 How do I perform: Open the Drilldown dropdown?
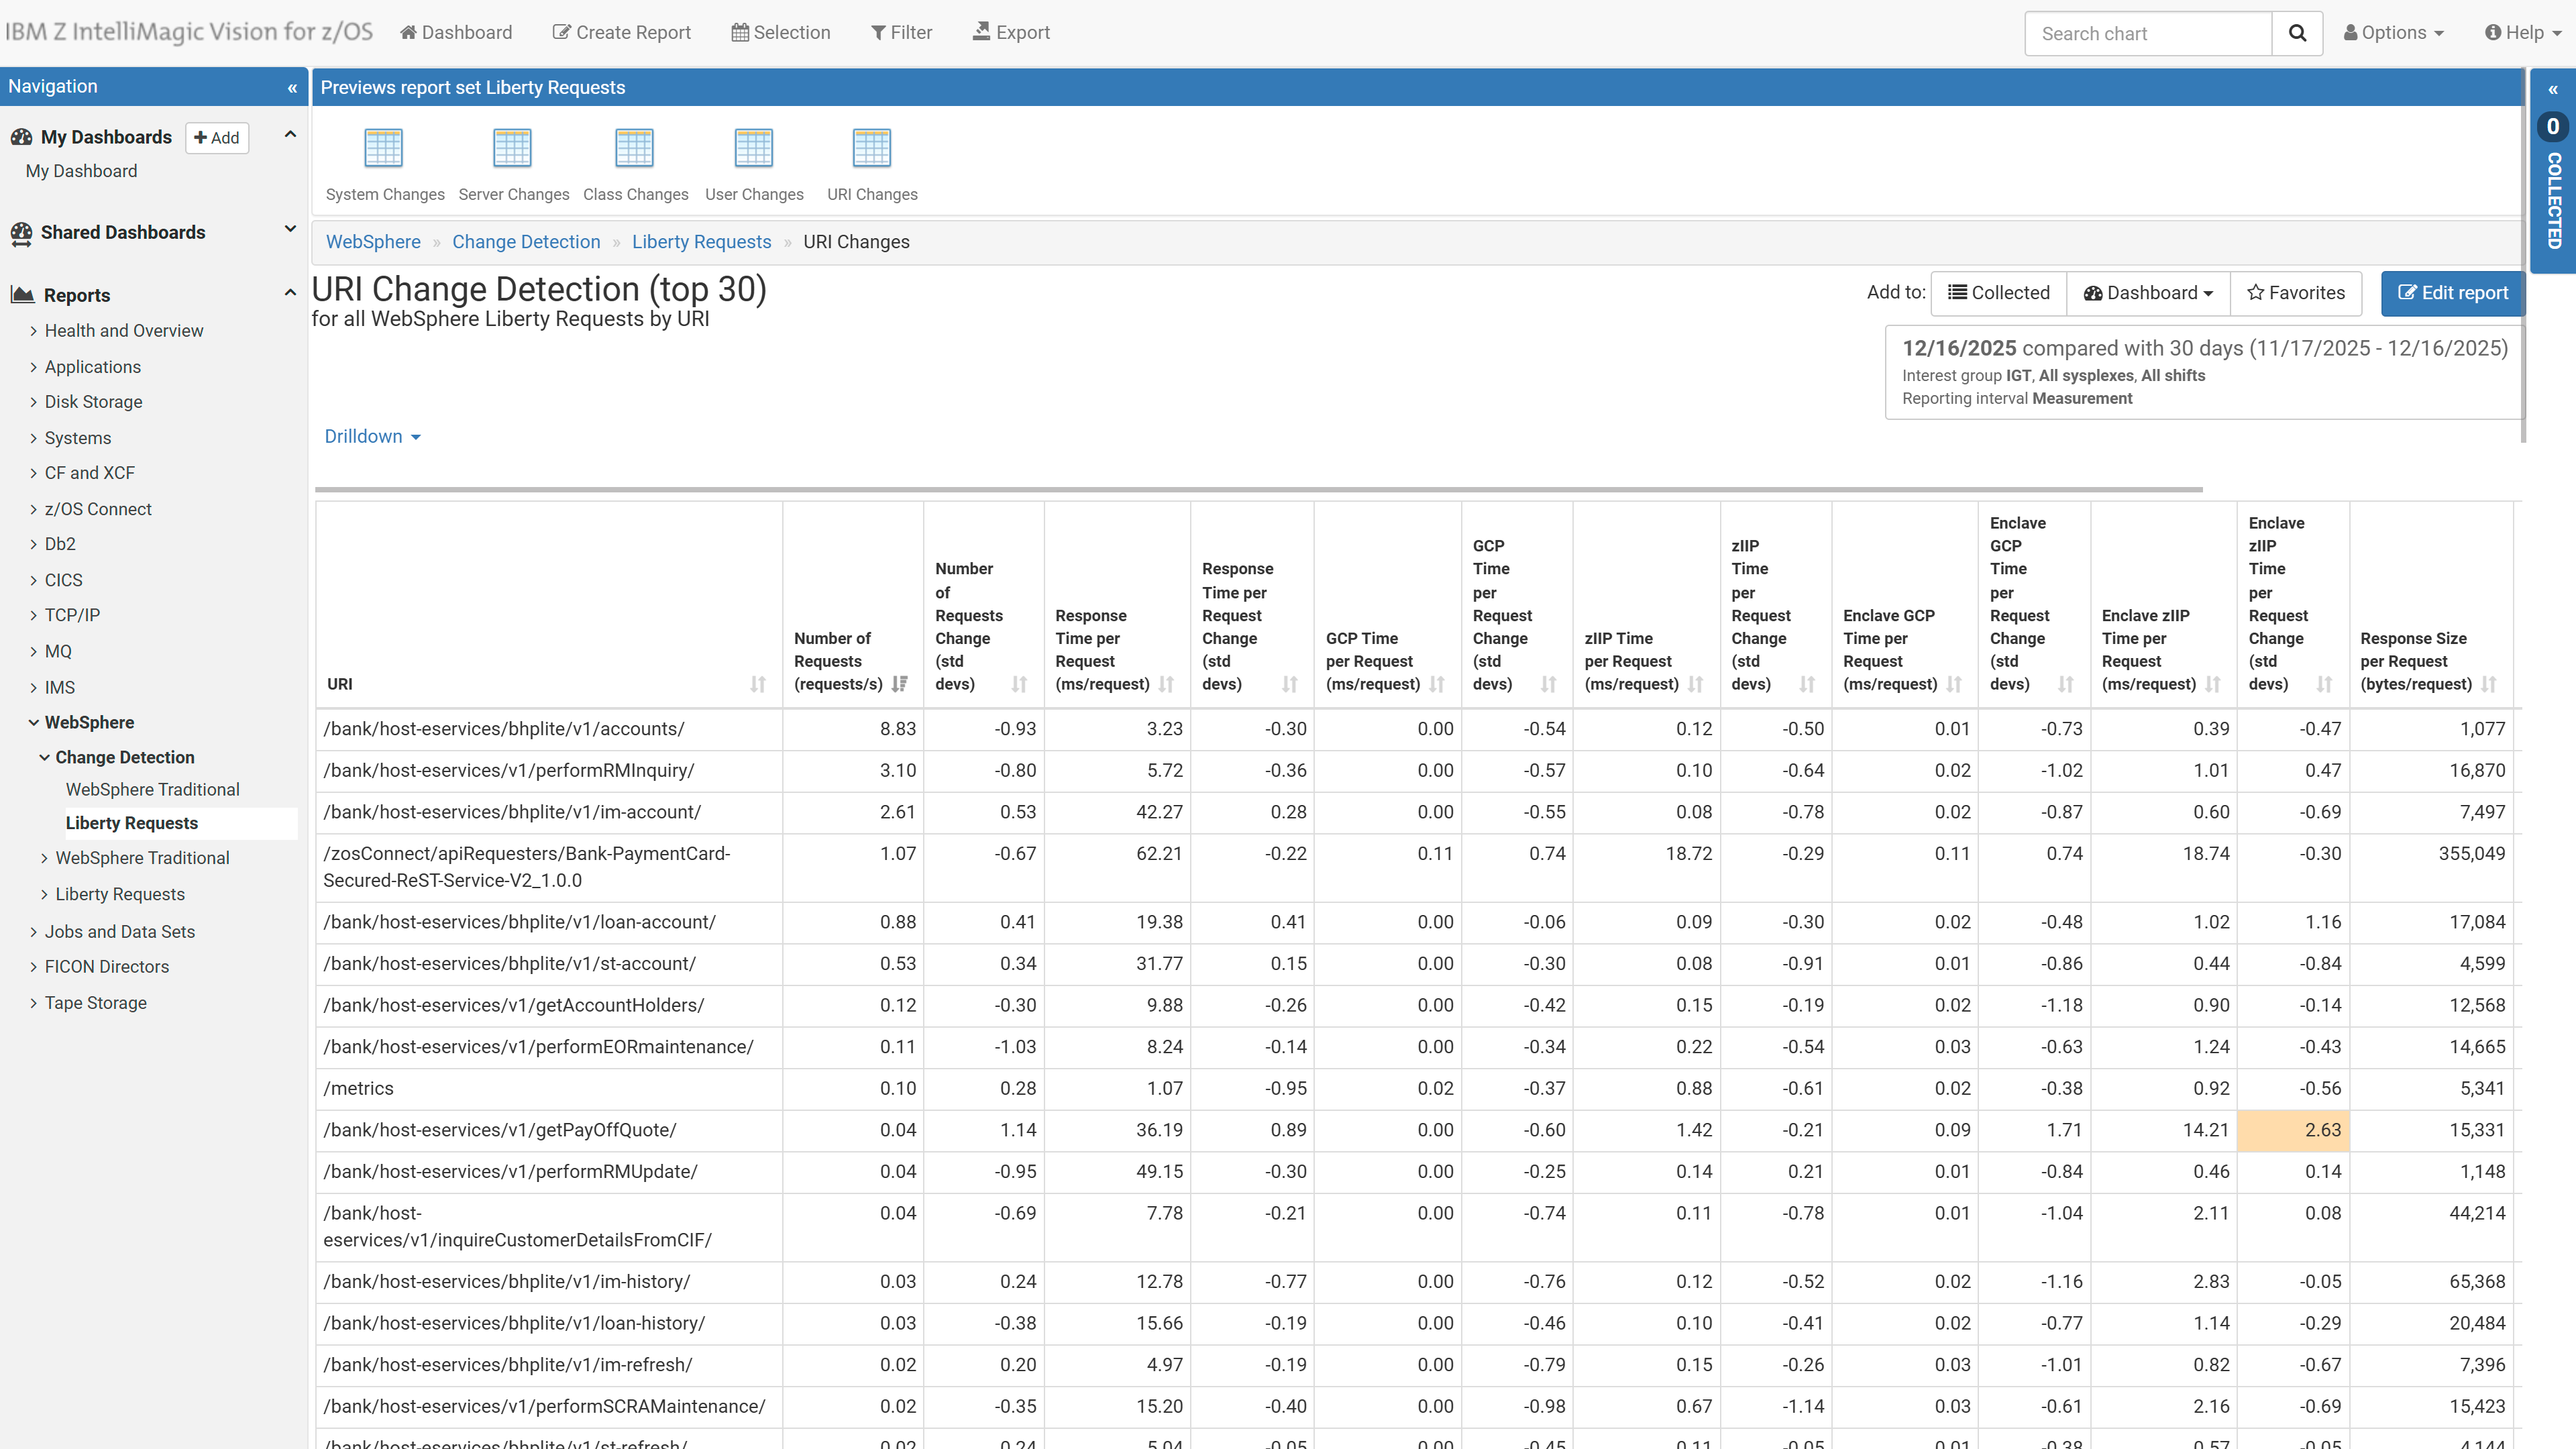pos(372,437)
